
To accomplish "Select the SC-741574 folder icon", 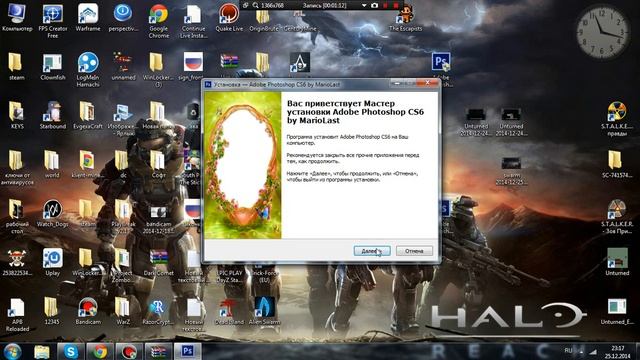I will coord(617,164).
